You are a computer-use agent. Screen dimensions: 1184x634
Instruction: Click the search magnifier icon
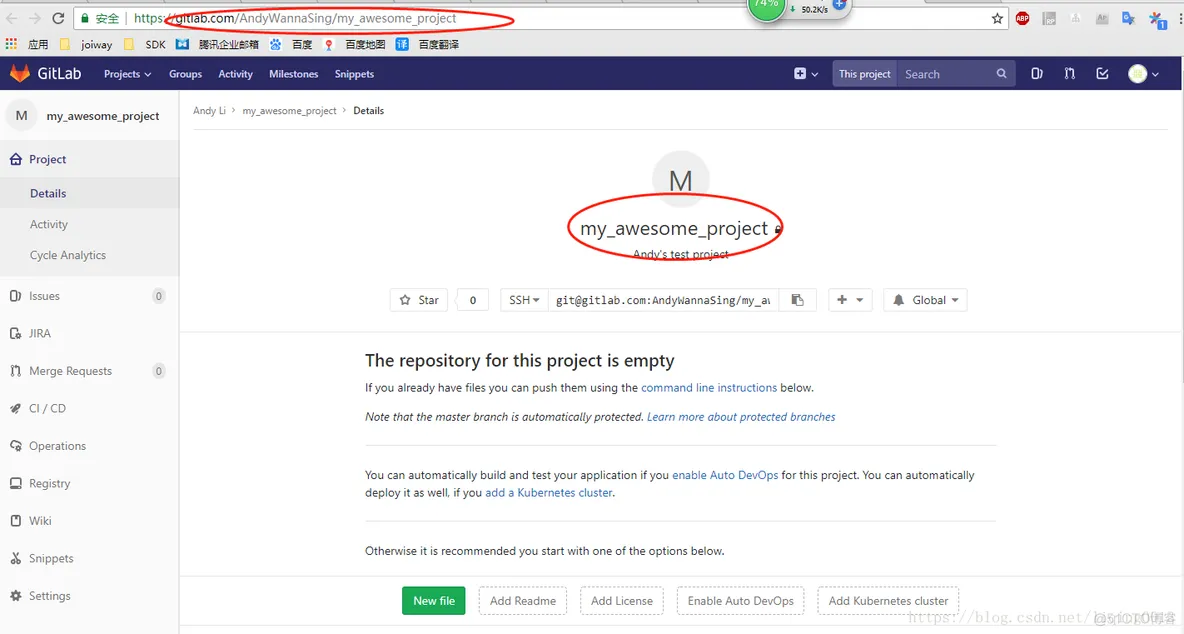pos(1001,74)
